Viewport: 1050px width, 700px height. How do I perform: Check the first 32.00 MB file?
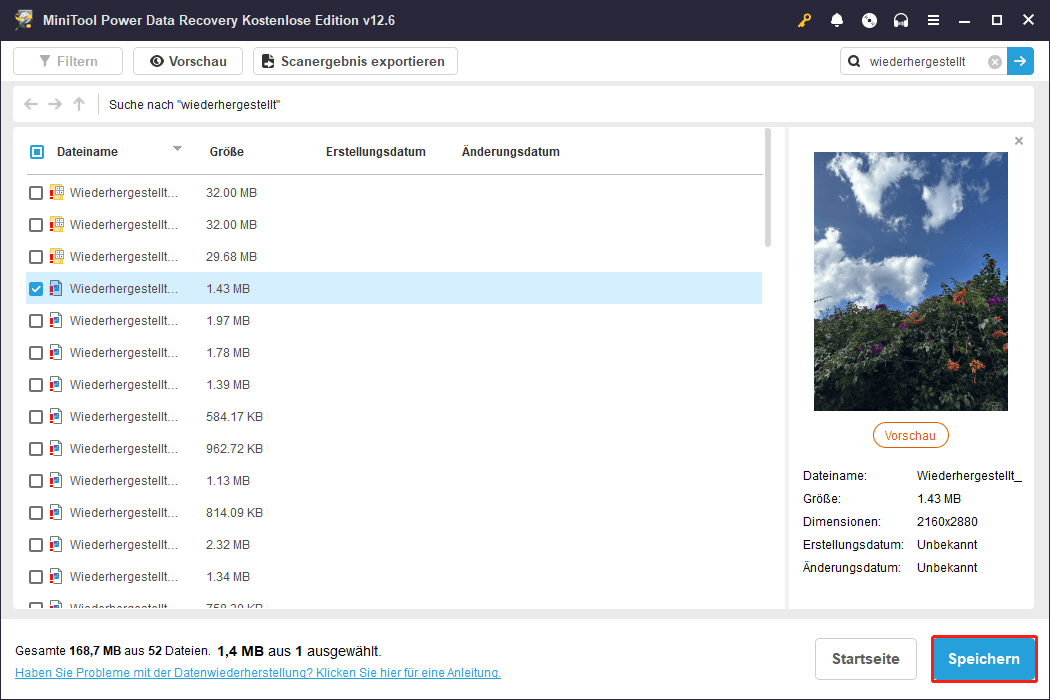click(37, 192)
